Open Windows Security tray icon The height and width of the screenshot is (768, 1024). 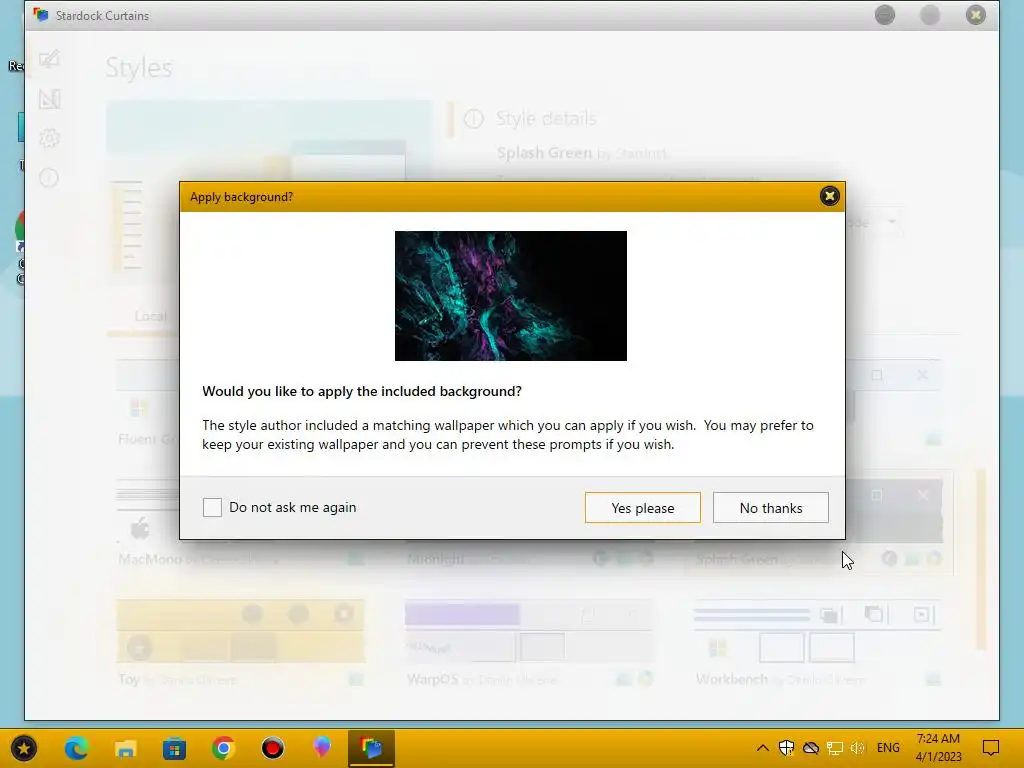[x=786, y=748]
